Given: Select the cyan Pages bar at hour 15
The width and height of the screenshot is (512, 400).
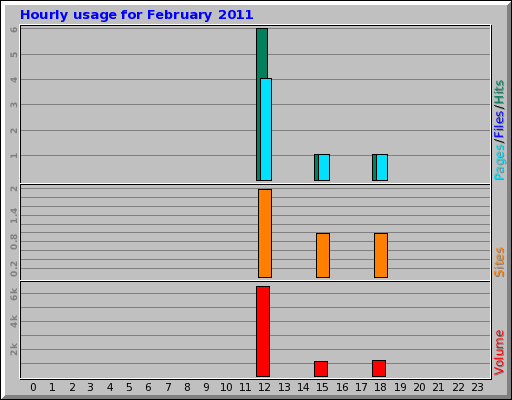Looking at the screenshot, I should 324,168.
